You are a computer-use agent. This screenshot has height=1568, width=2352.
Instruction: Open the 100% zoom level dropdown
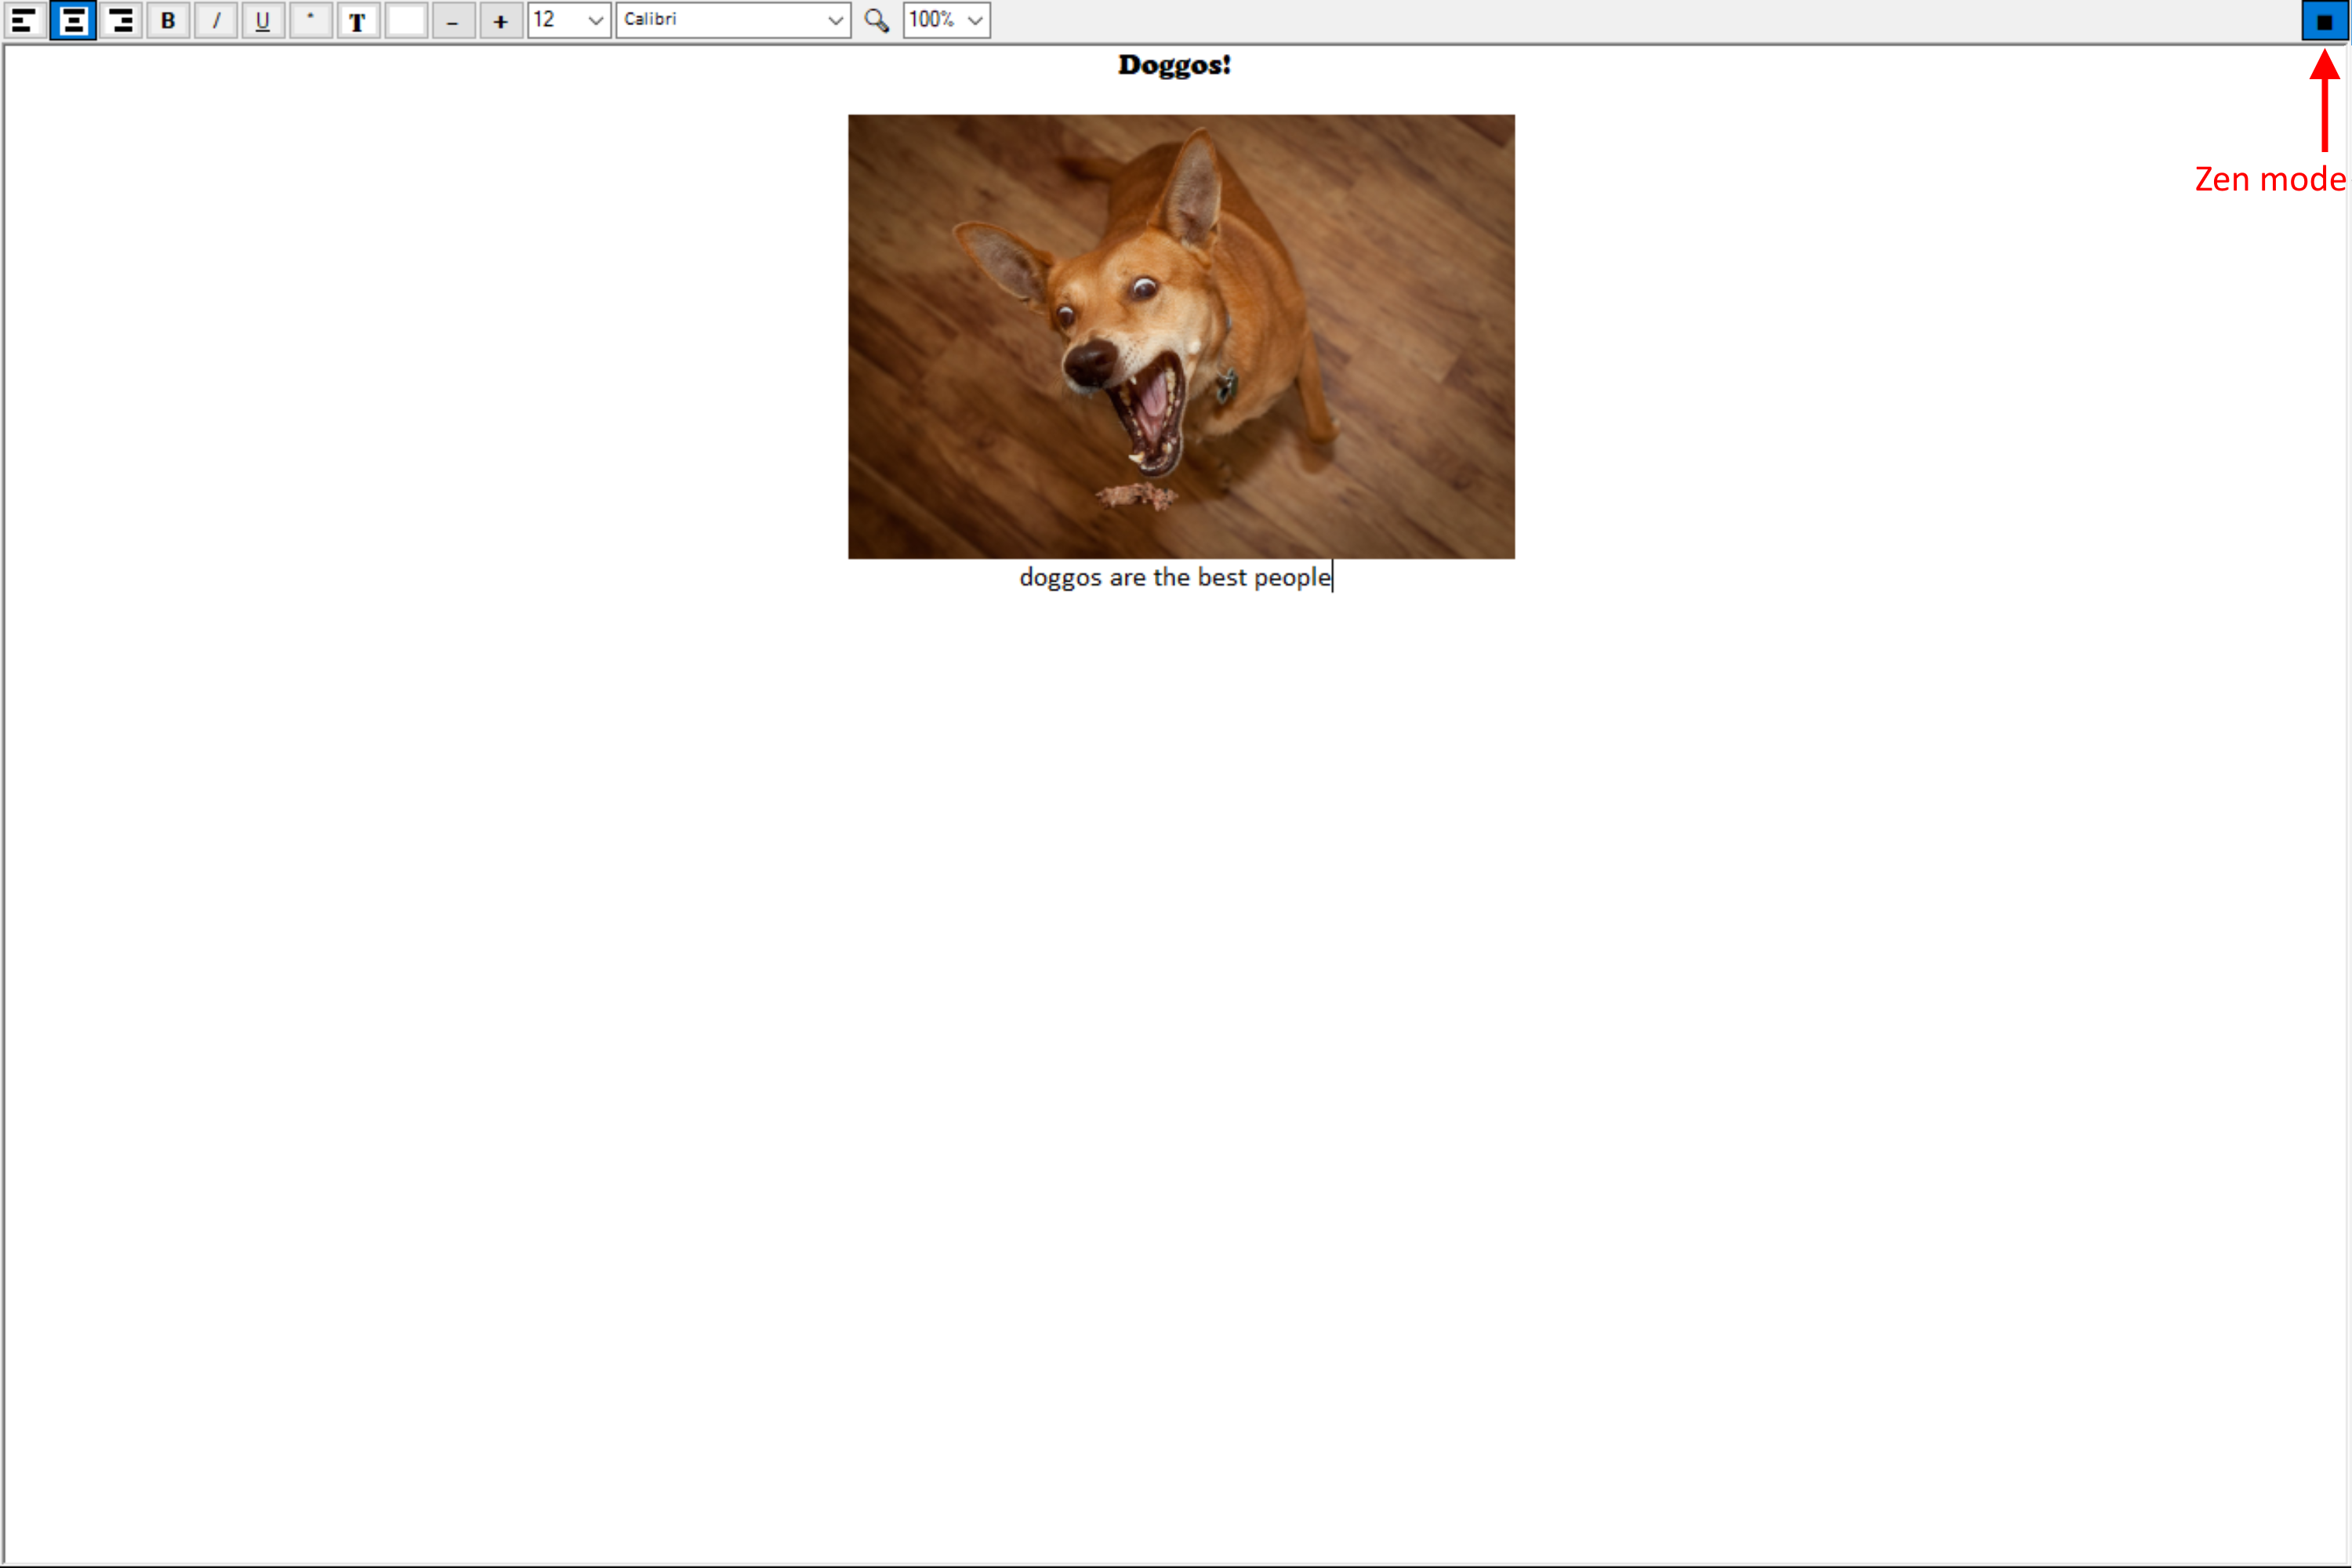[973, 20]
